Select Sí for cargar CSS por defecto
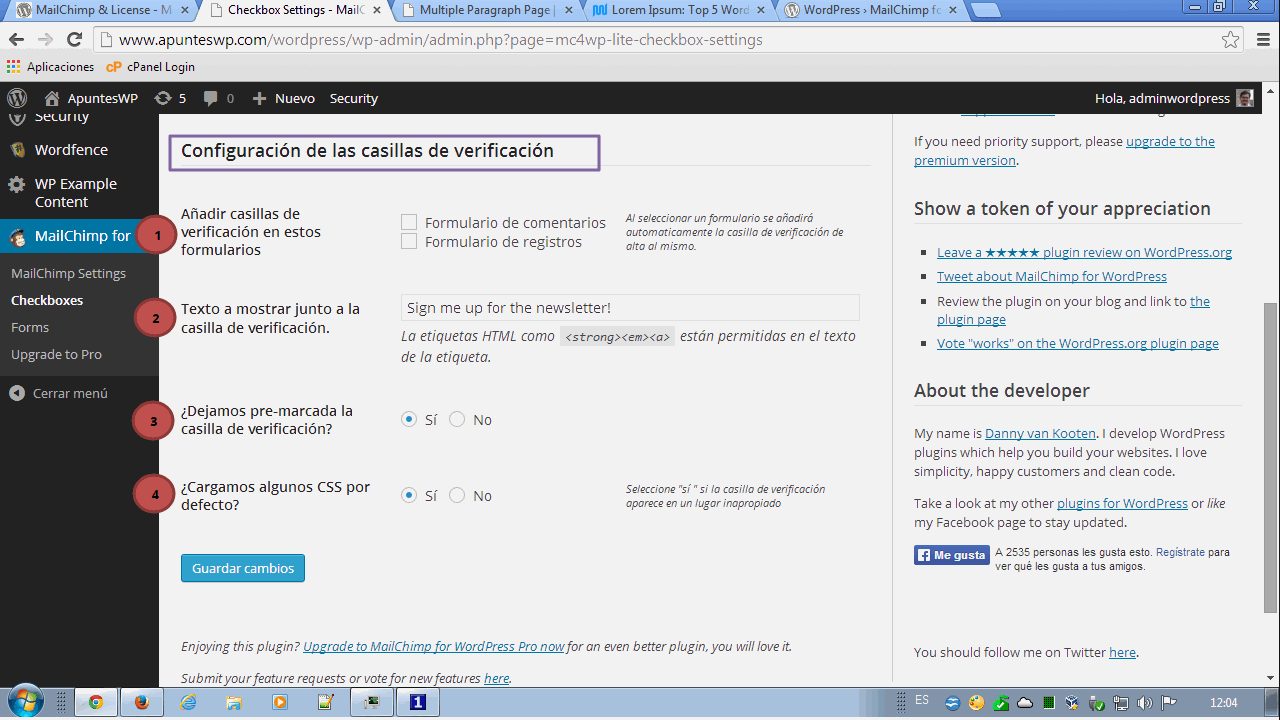This screenshot has width=1280, height=720. pyautogui.click(x=409, y=495)
